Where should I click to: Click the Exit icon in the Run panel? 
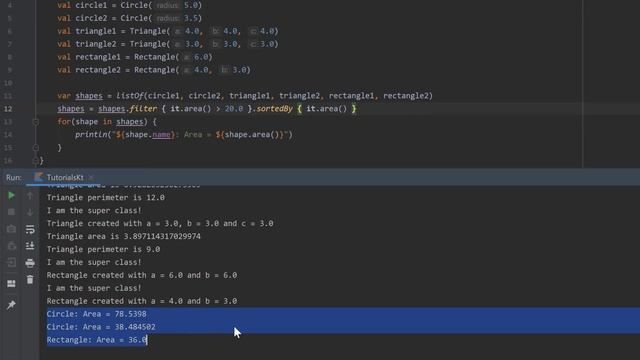(x=11, y=262)
